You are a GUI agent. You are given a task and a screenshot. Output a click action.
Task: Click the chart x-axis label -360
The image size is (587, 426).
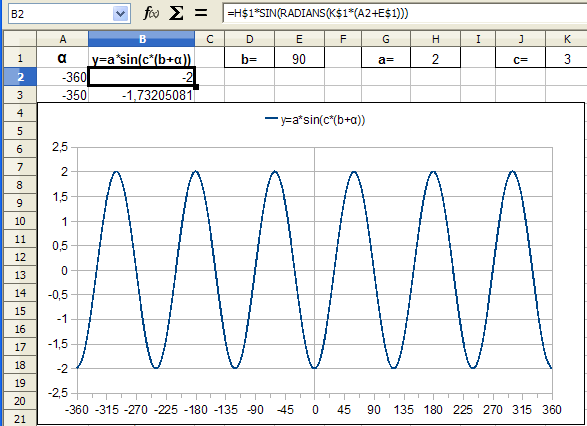77,410
